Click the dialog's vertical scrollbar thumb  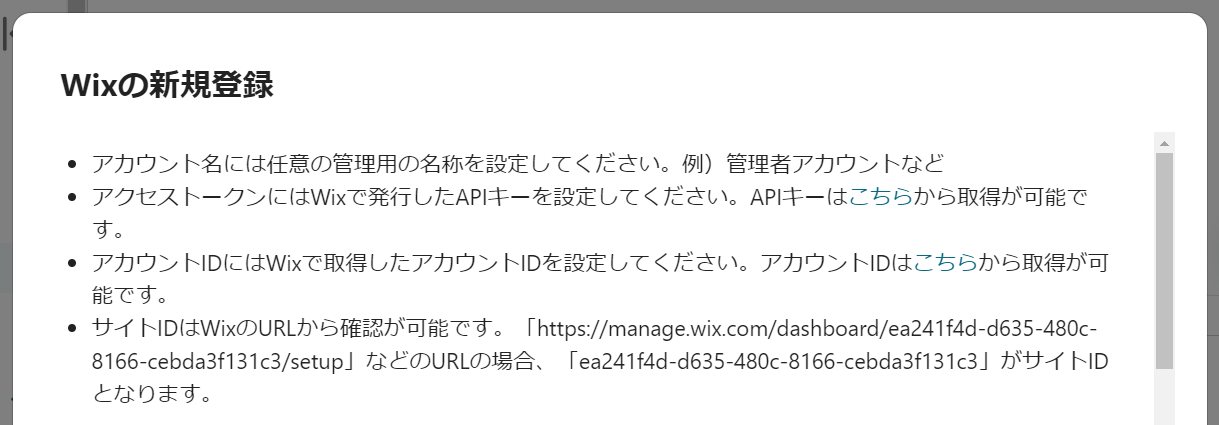click(1164, 261)
